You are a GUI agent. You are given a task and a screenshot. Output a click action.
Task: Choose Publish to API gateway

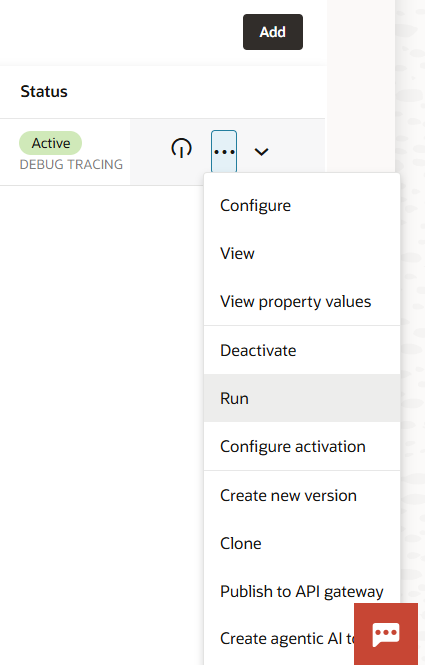302,591
